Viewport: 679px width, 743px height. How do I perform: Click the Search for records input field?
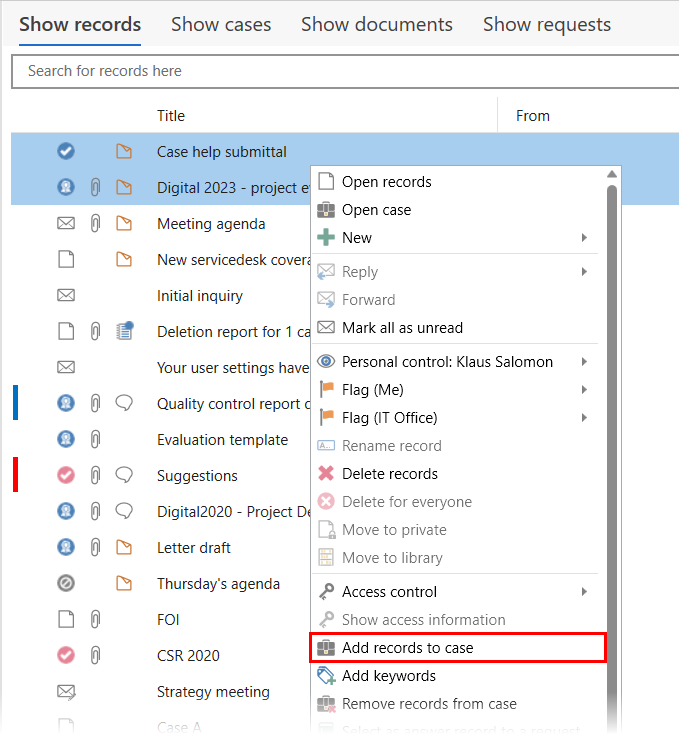[345, 71]
